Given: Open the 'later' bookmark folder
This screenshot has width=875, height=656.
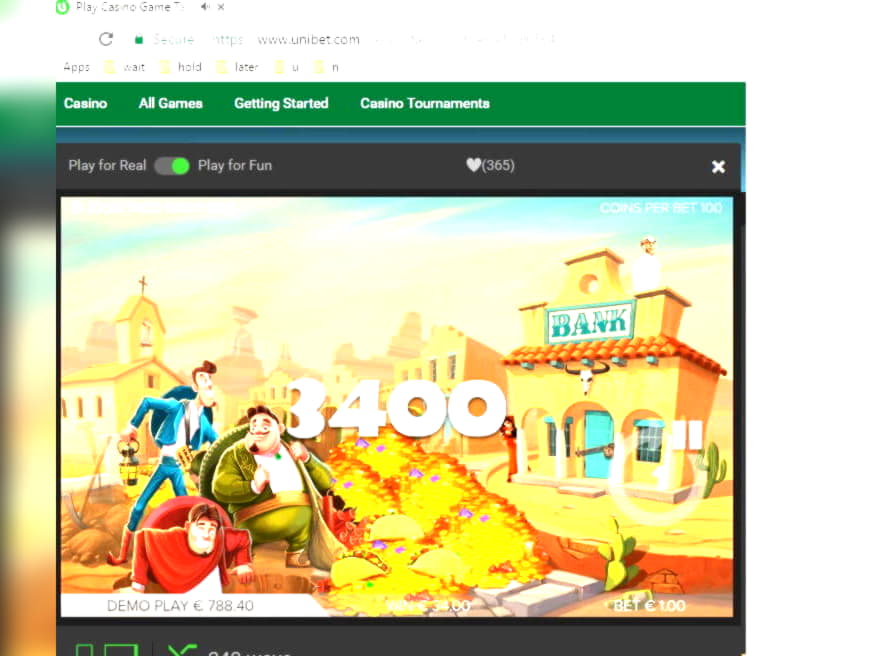Looking at the screenshot, I should point(237,67).
